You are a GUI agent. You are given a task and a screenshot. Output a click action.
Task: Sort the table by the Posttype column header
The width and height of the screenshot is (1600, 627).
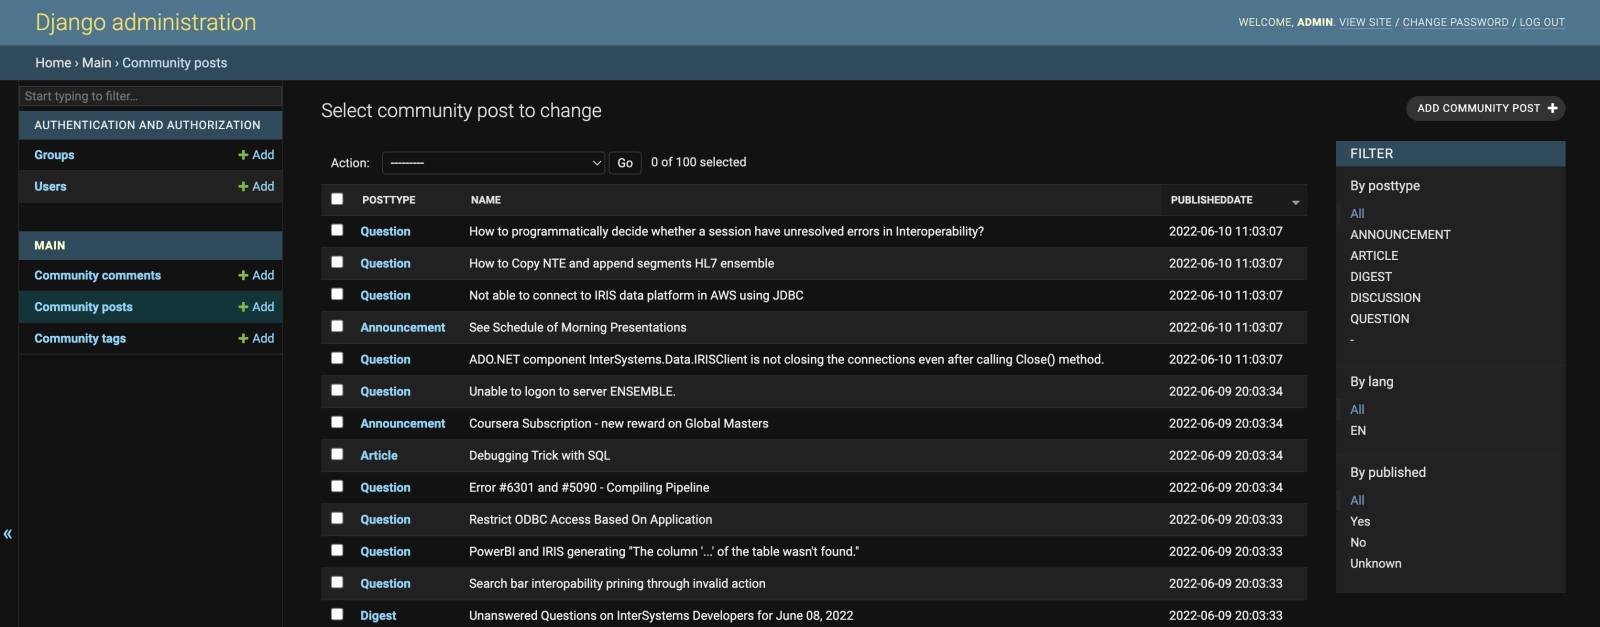click(x=389, y=200)
